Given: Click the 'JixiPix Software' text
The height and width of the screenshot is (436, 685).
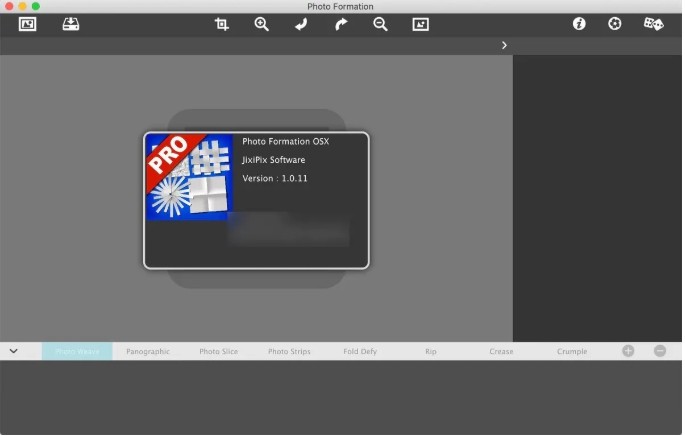Looking at the screenshot, I should [274, 160].
